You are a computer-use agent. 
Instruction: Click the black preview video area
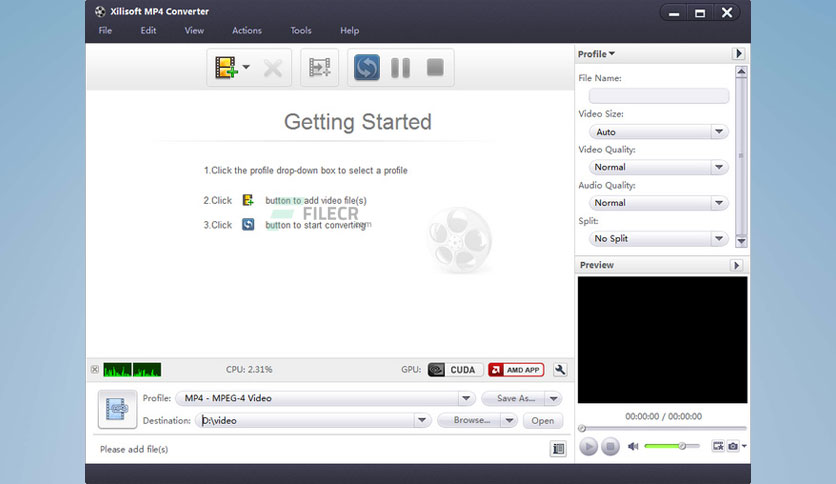662,340
